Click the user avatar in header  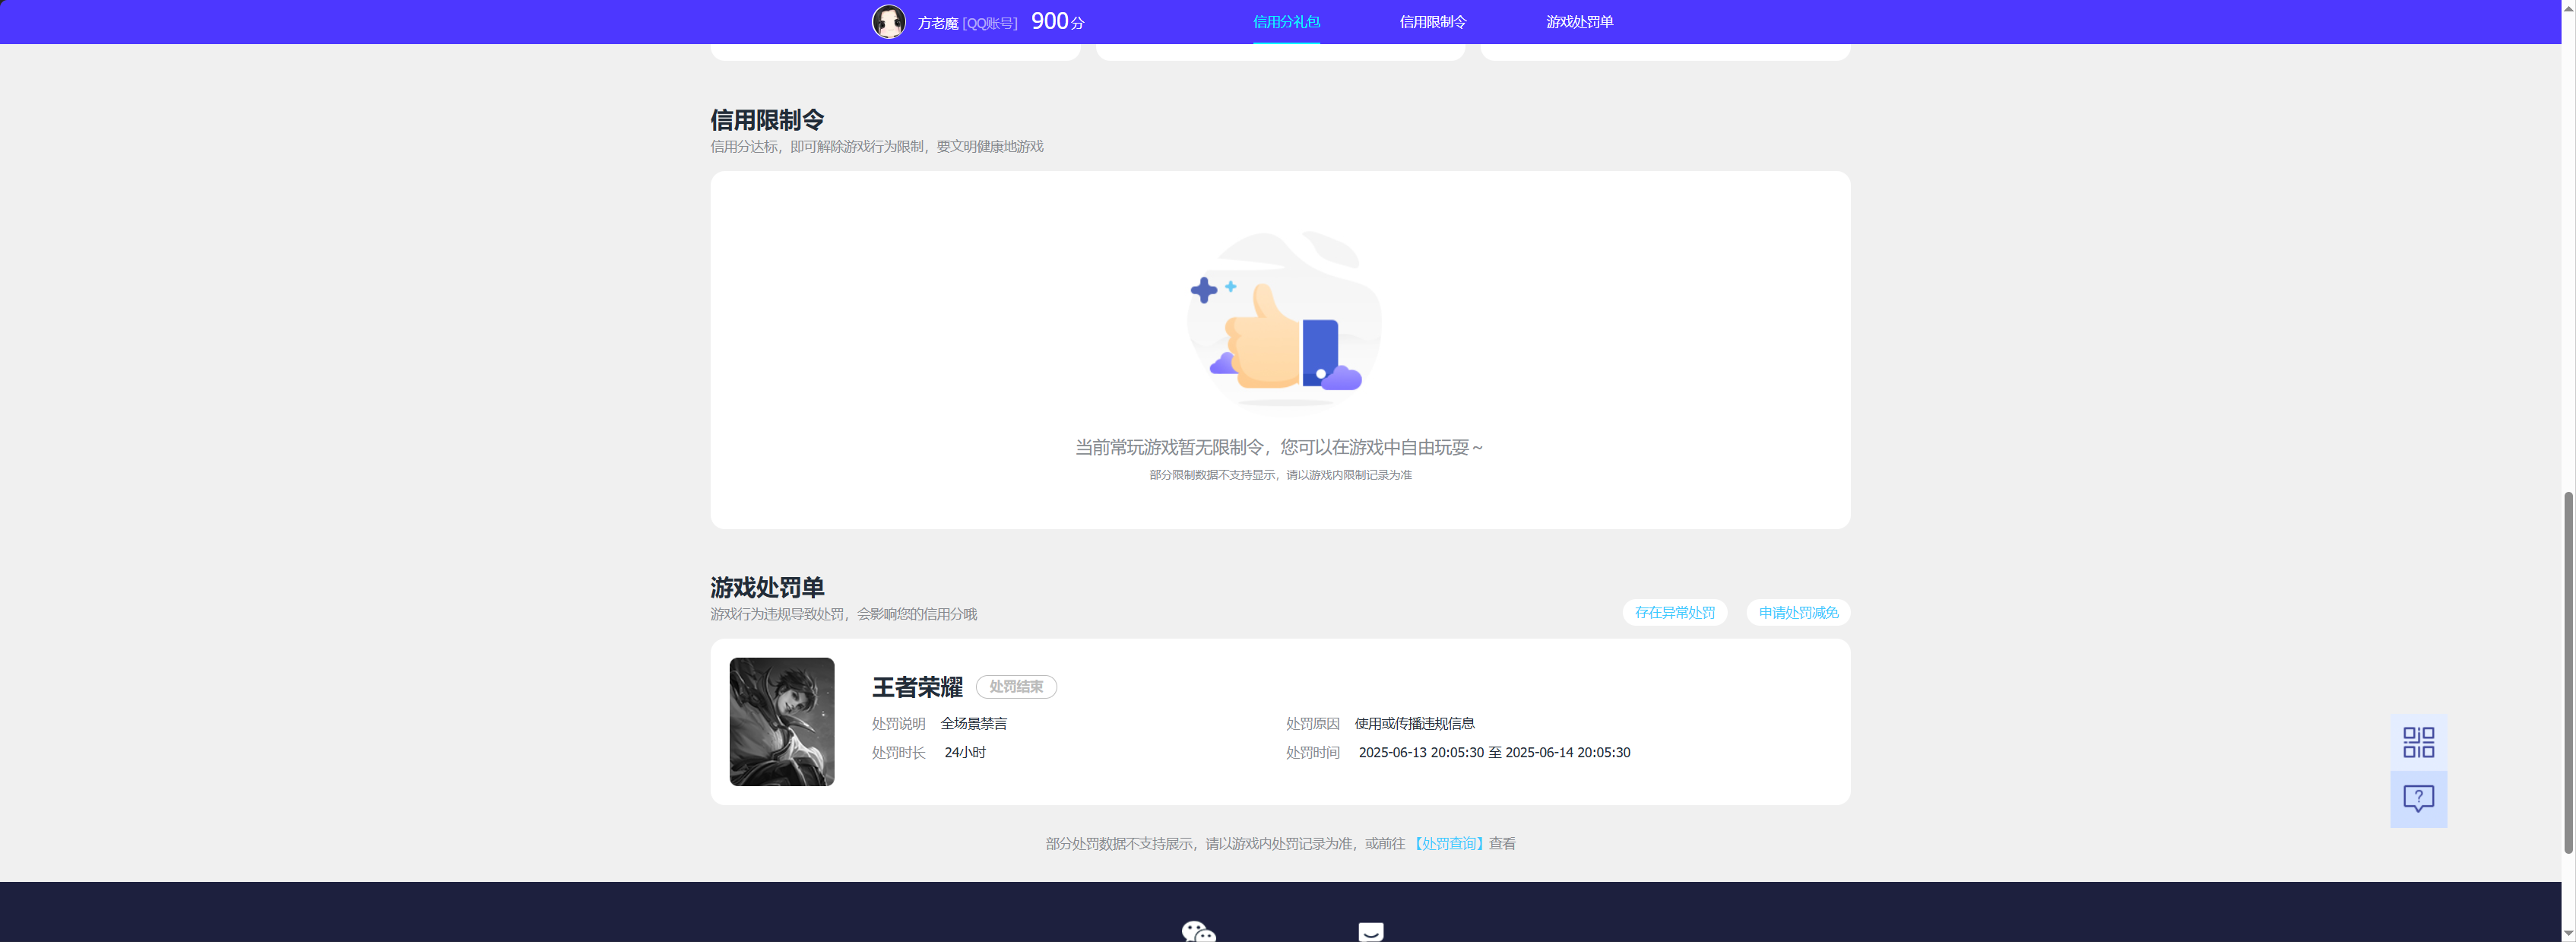pyautogui.click(x=888, y=22)
